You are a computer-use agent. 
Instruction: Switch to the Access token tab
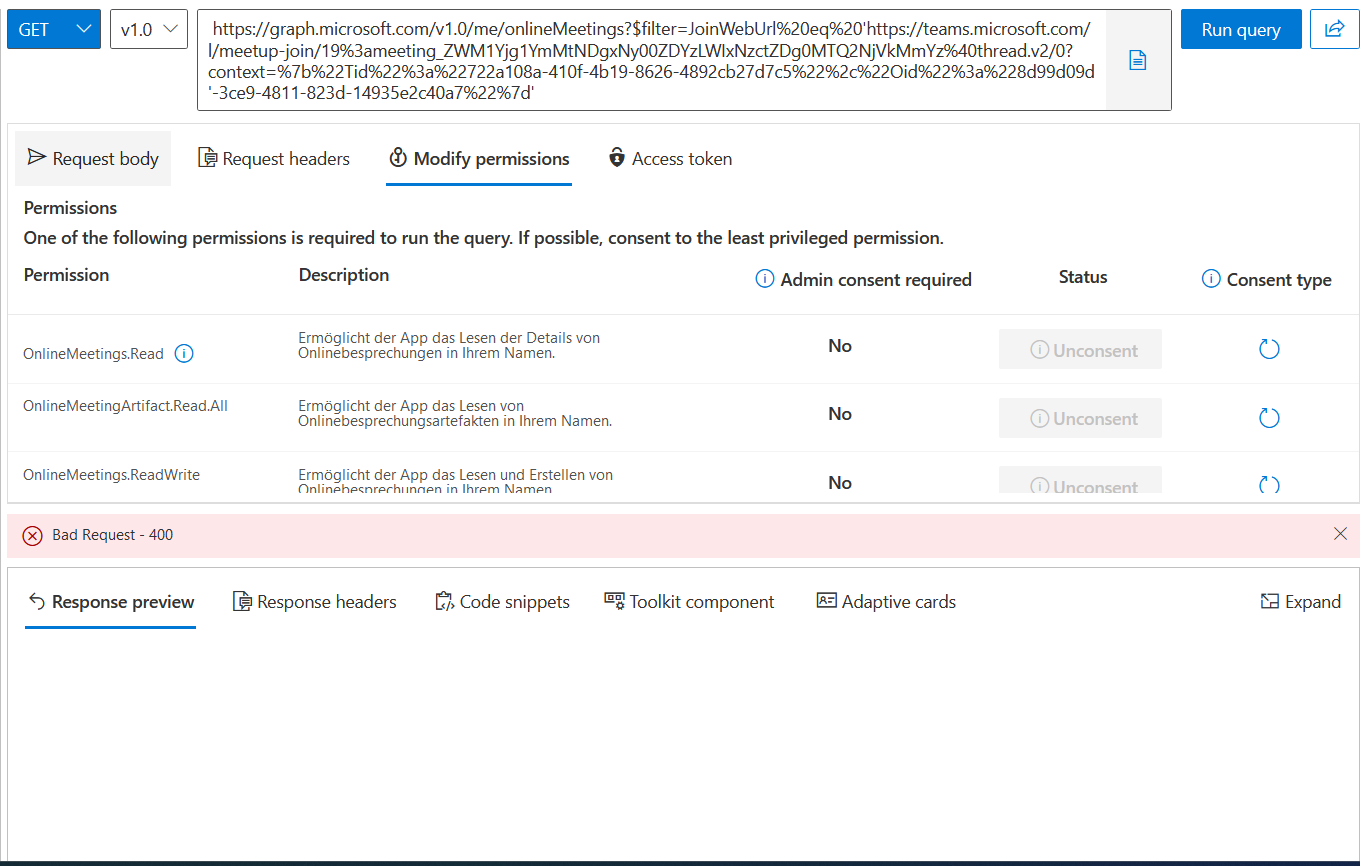click(x=669, y=158)
